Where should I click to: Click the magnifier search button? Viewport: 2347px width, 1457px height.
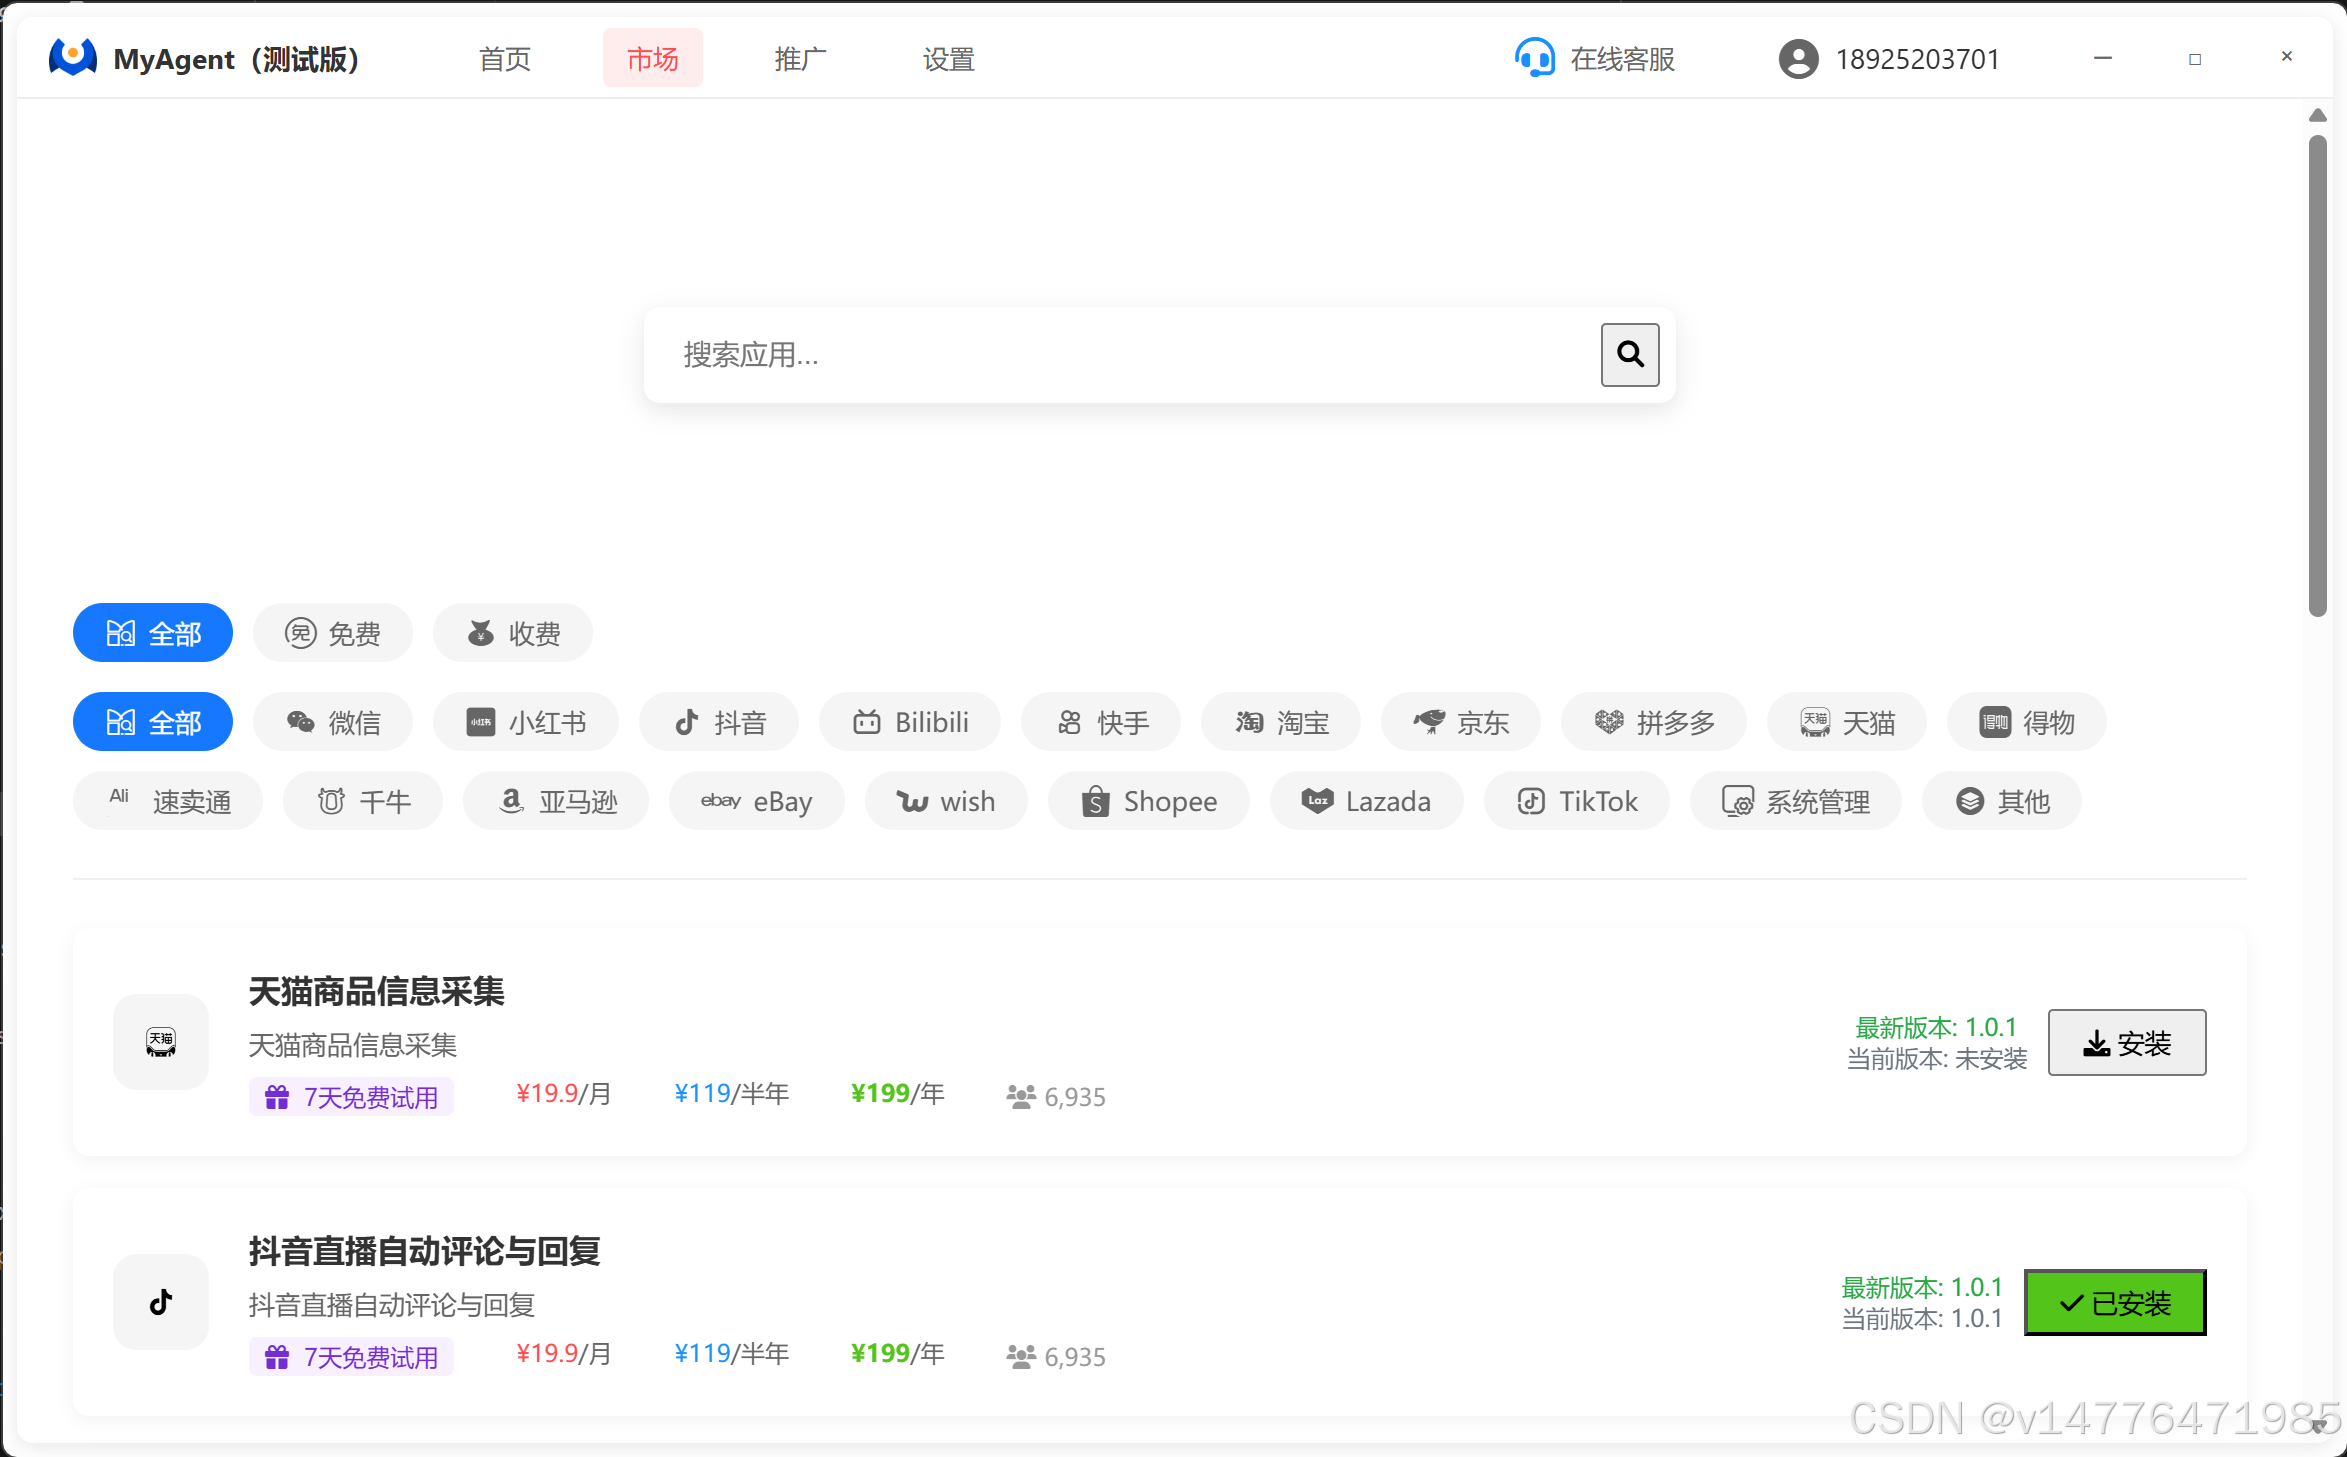tap(1629, 355)
